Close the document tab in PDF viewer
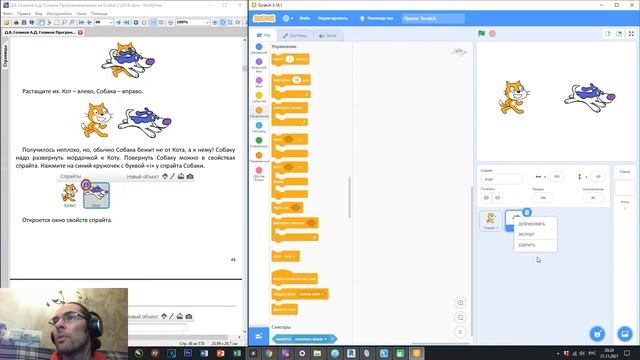This screenshot has height=360, width=640. [x=80, y=32]
